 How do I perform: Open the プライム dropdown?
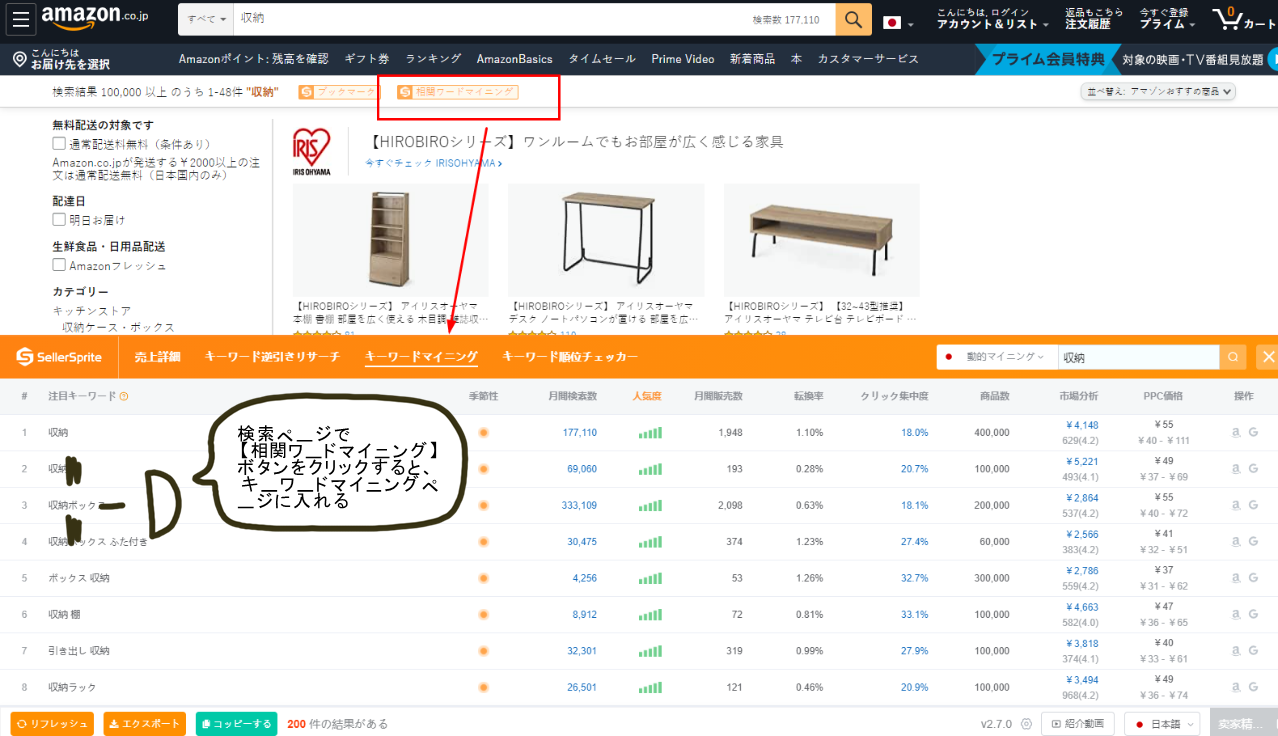pos(1166,19)
